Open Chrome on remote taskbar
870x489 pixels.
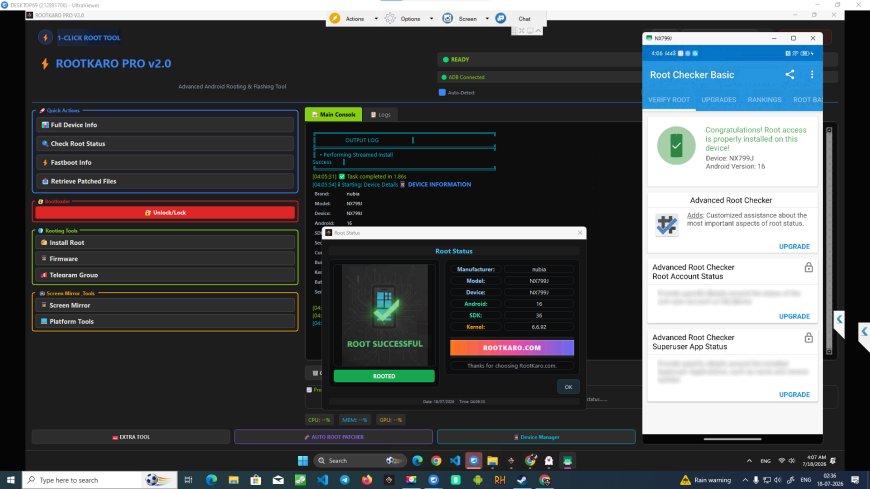pyautogui.click(x=436, y=461)
